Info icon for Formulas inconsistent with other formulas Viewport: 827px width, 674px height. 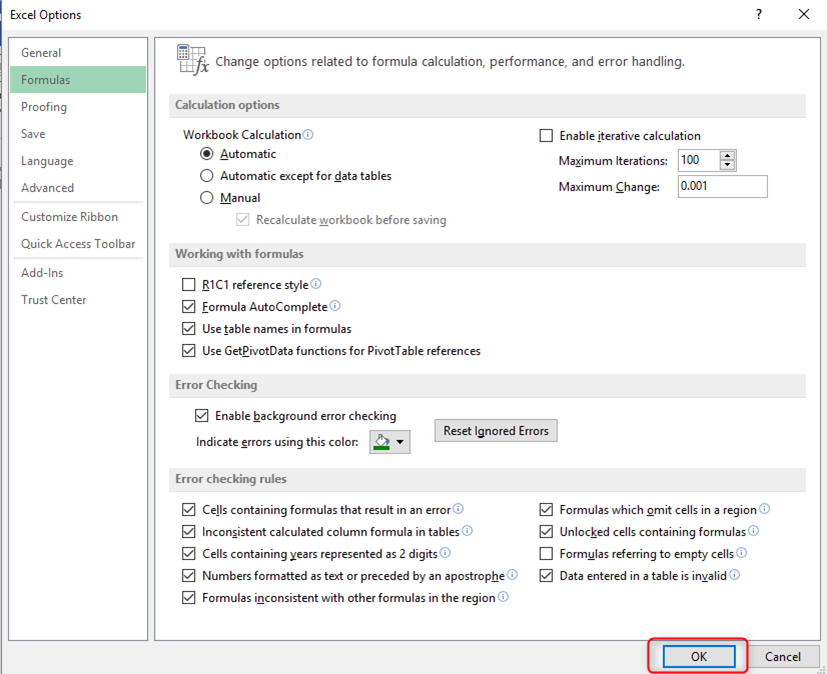(503, 597)
